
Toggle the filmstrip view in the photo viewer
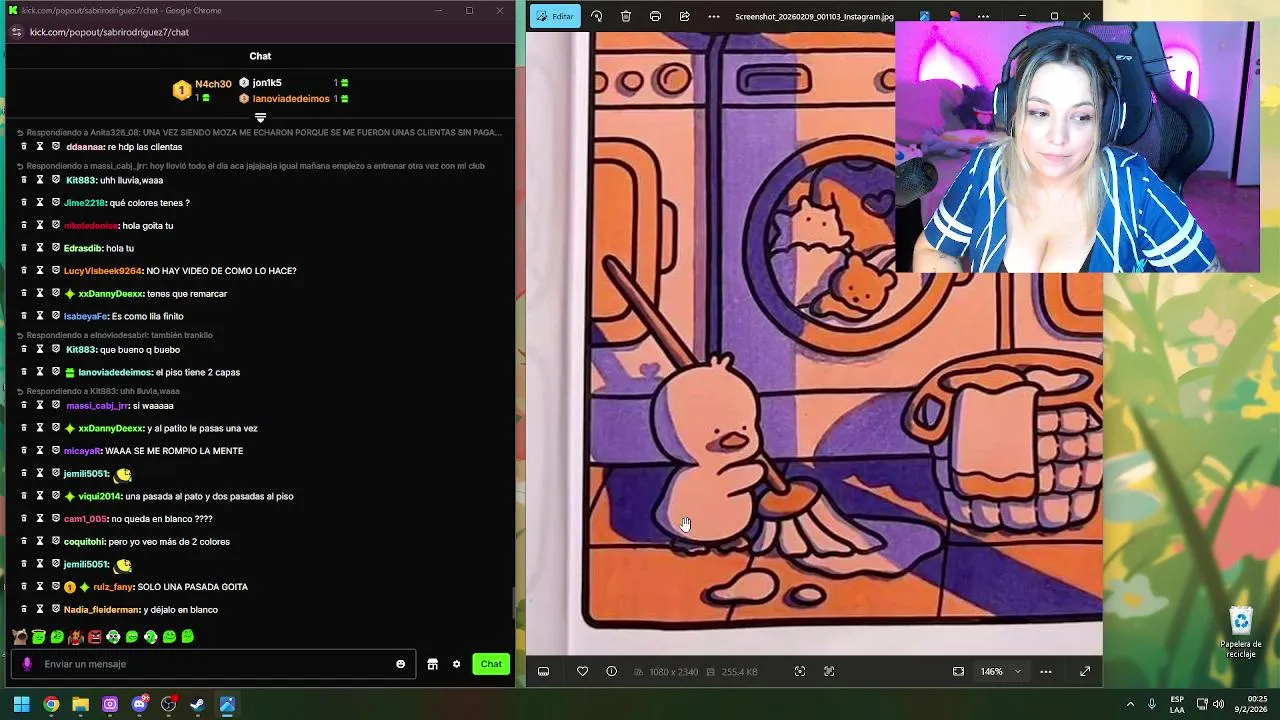click(x=543, y=671)
